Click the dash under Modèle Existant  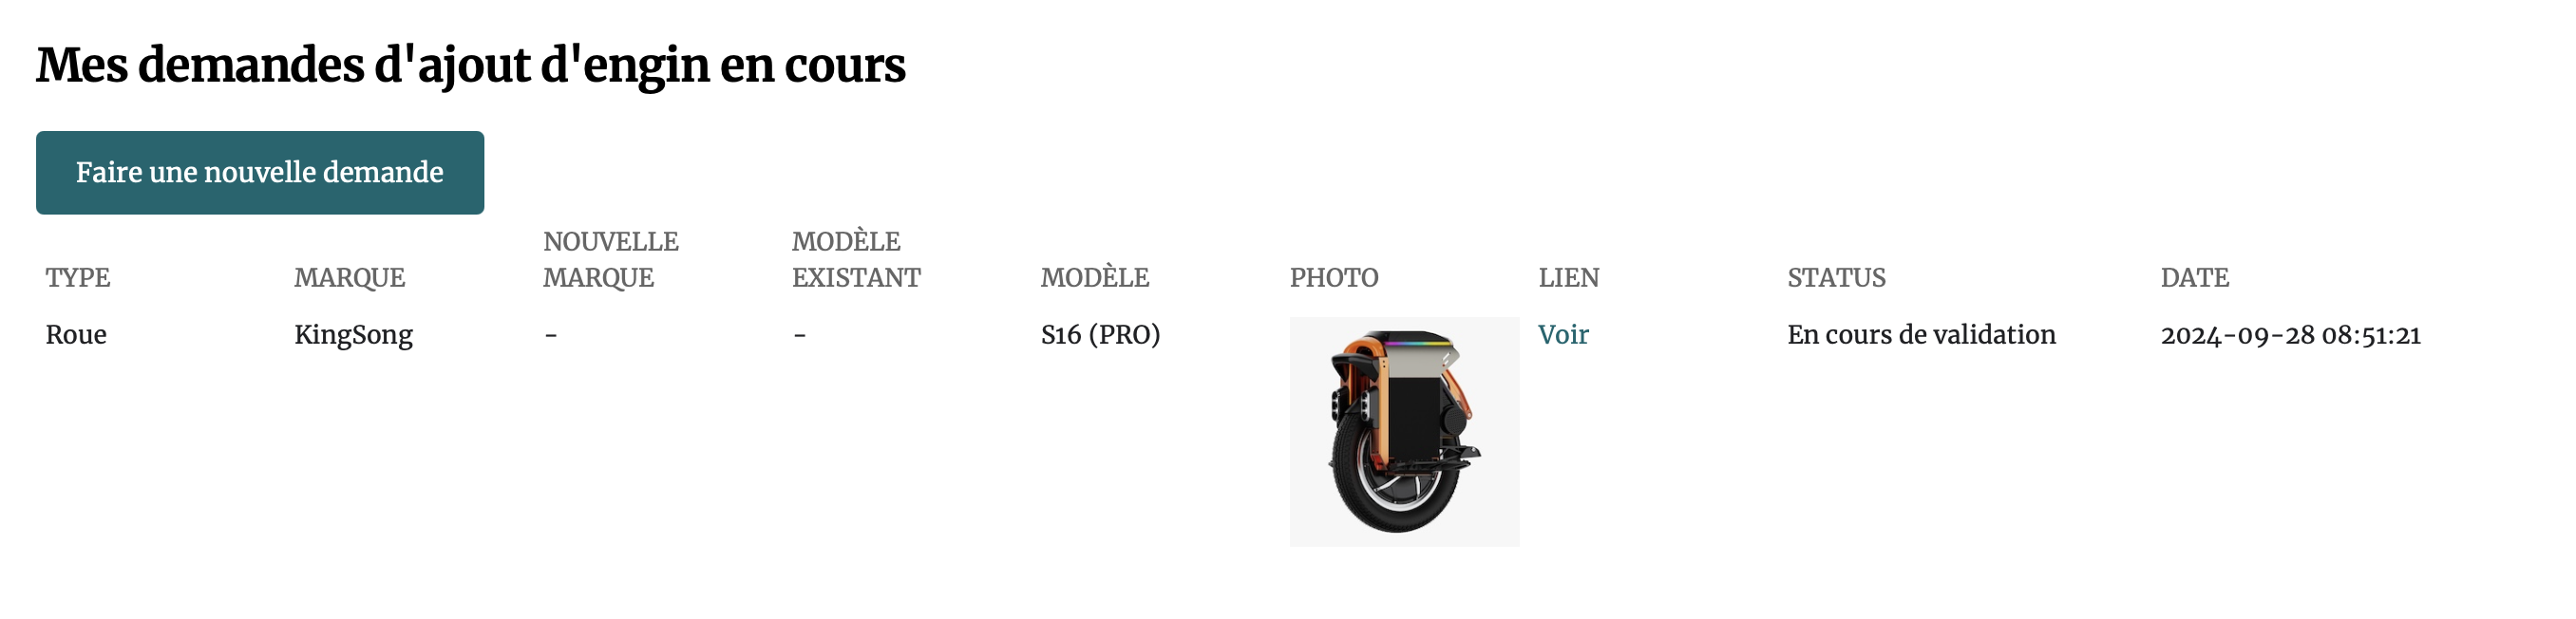(800, 335)
